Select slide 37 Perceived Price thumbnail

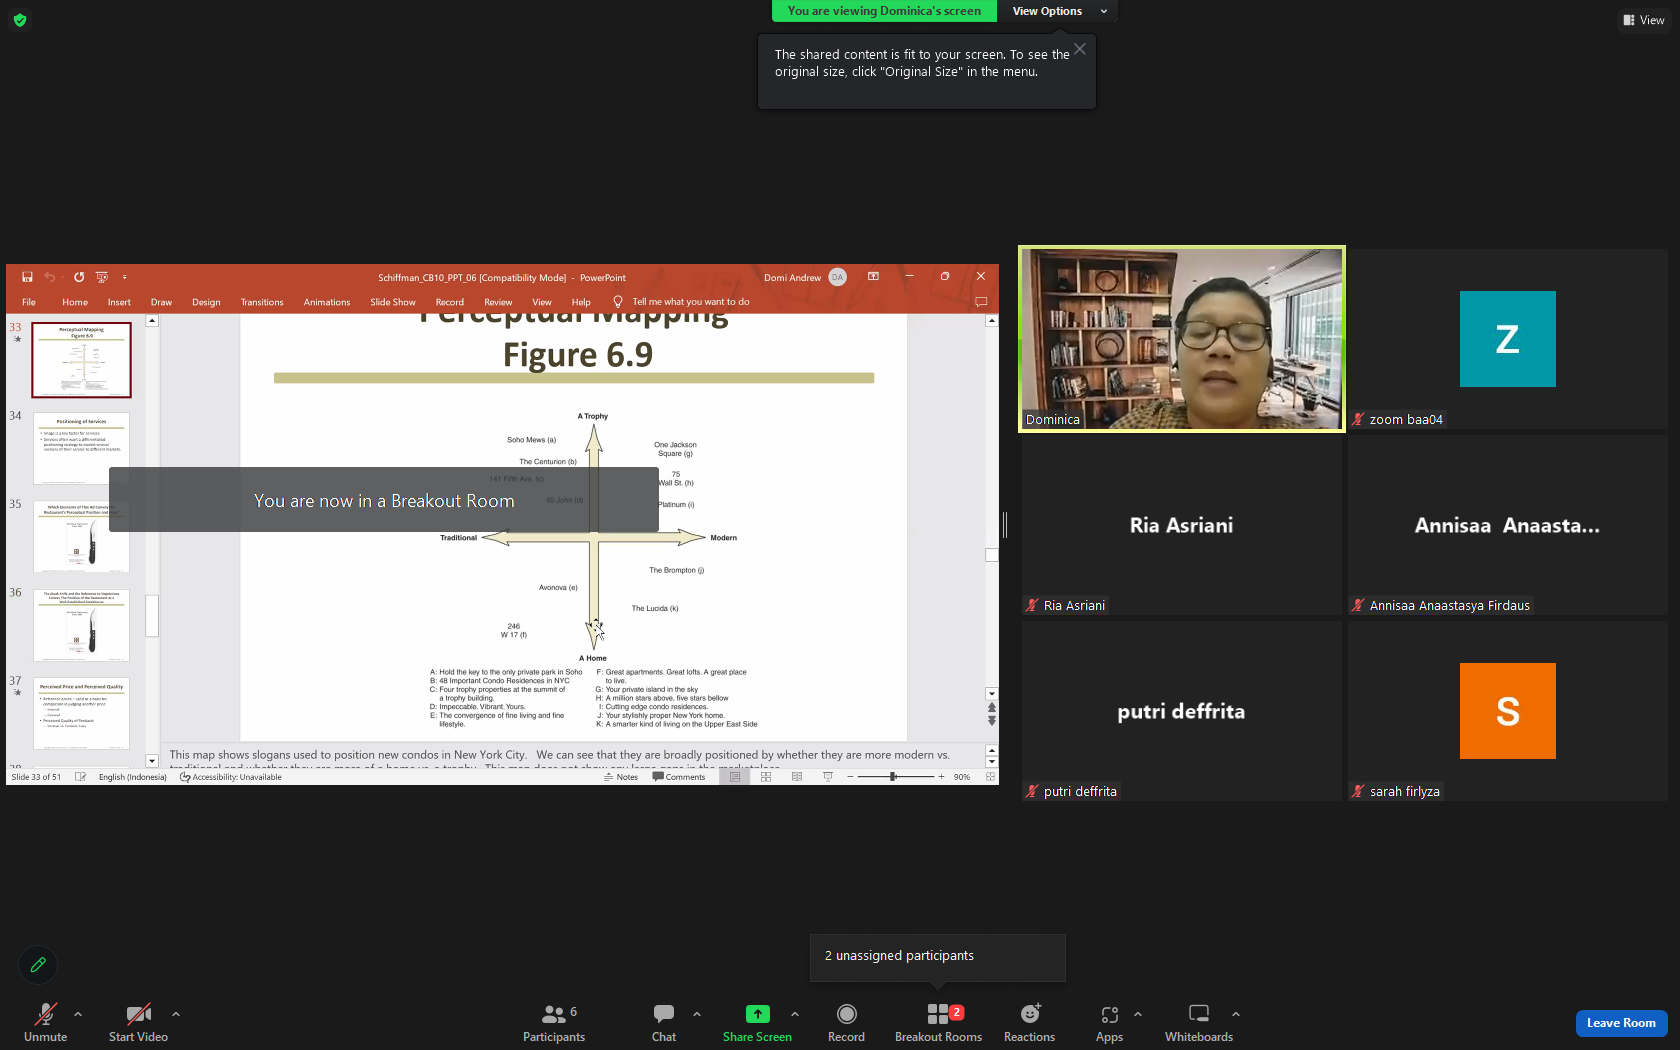coord(81,713)
